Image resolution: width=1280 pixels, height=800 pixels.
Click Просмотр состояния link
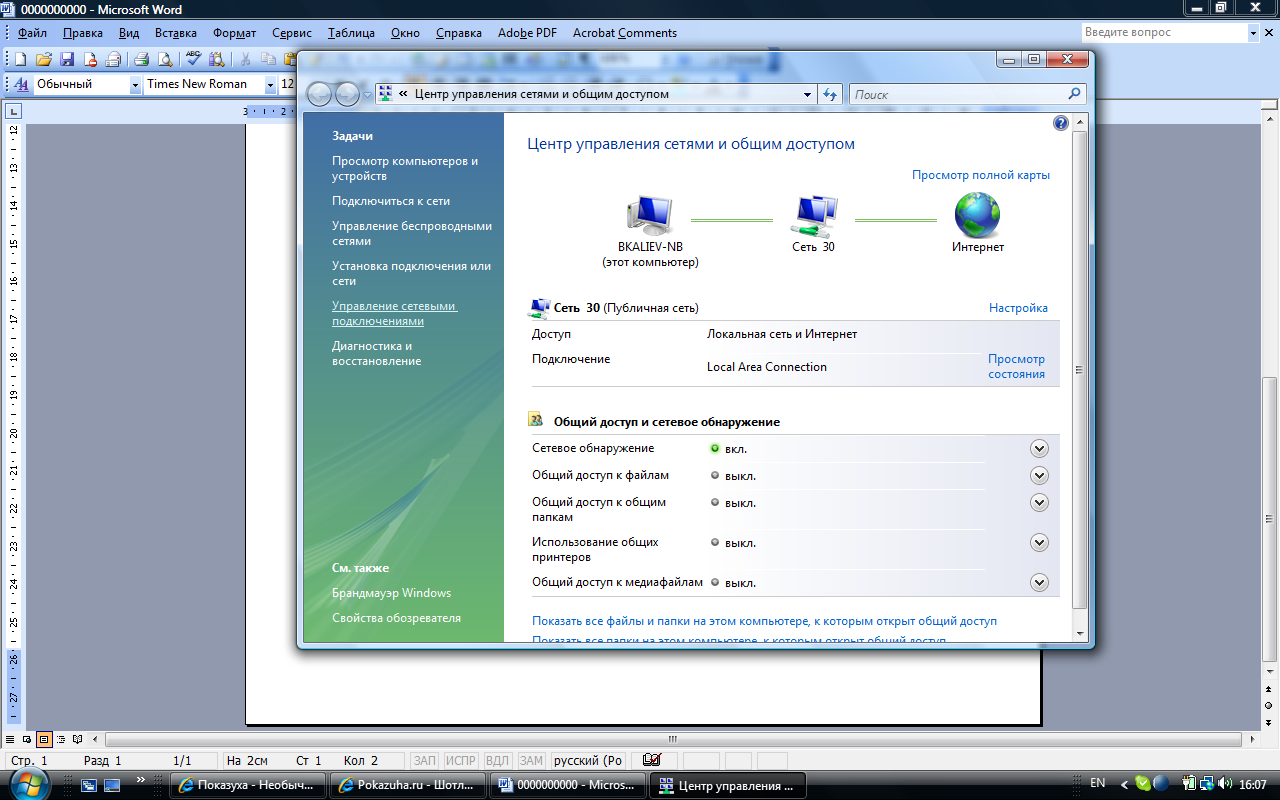click(x=1016, y=366)
